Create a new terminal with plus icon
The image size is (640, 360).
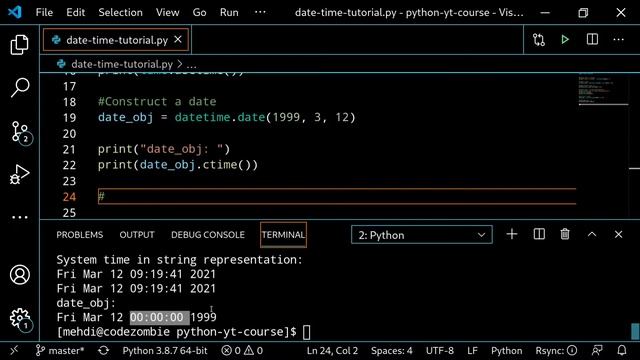[511, 234]
